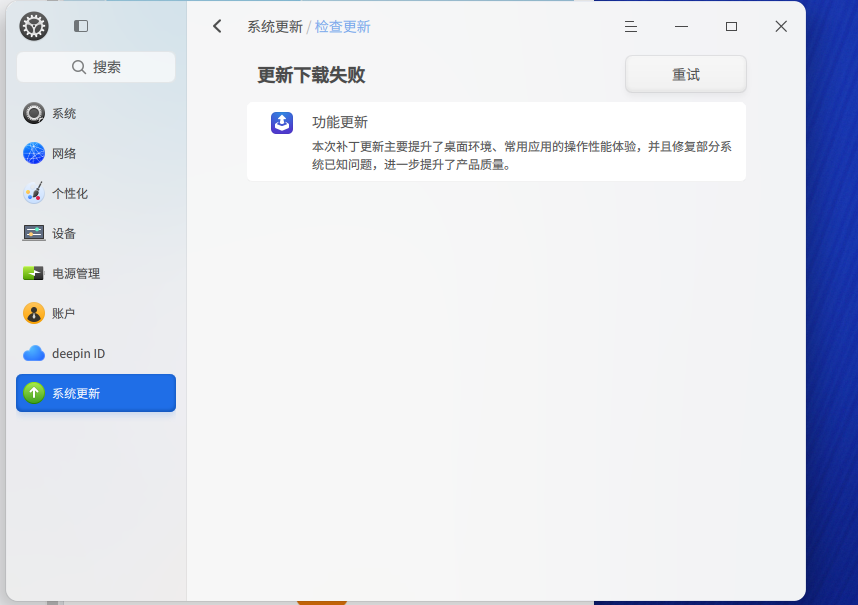Click the 功能更新 upload icon
The height and width of the screenshot is (605, 858).
pyautogui.click(x=282, y=123)
